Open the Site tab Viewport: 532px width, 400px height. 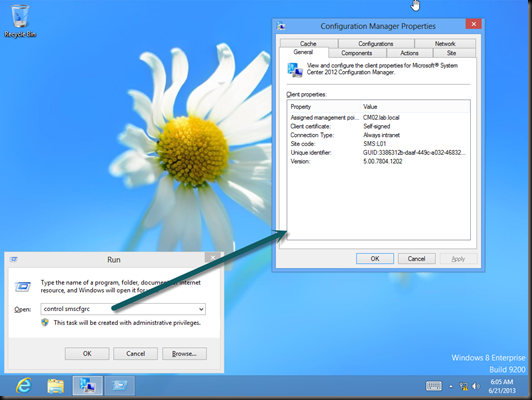452,53
